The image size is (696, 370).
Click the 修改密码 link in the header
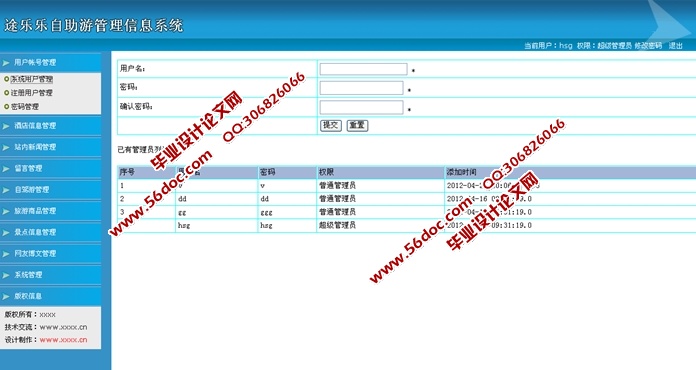coord(648,45)
